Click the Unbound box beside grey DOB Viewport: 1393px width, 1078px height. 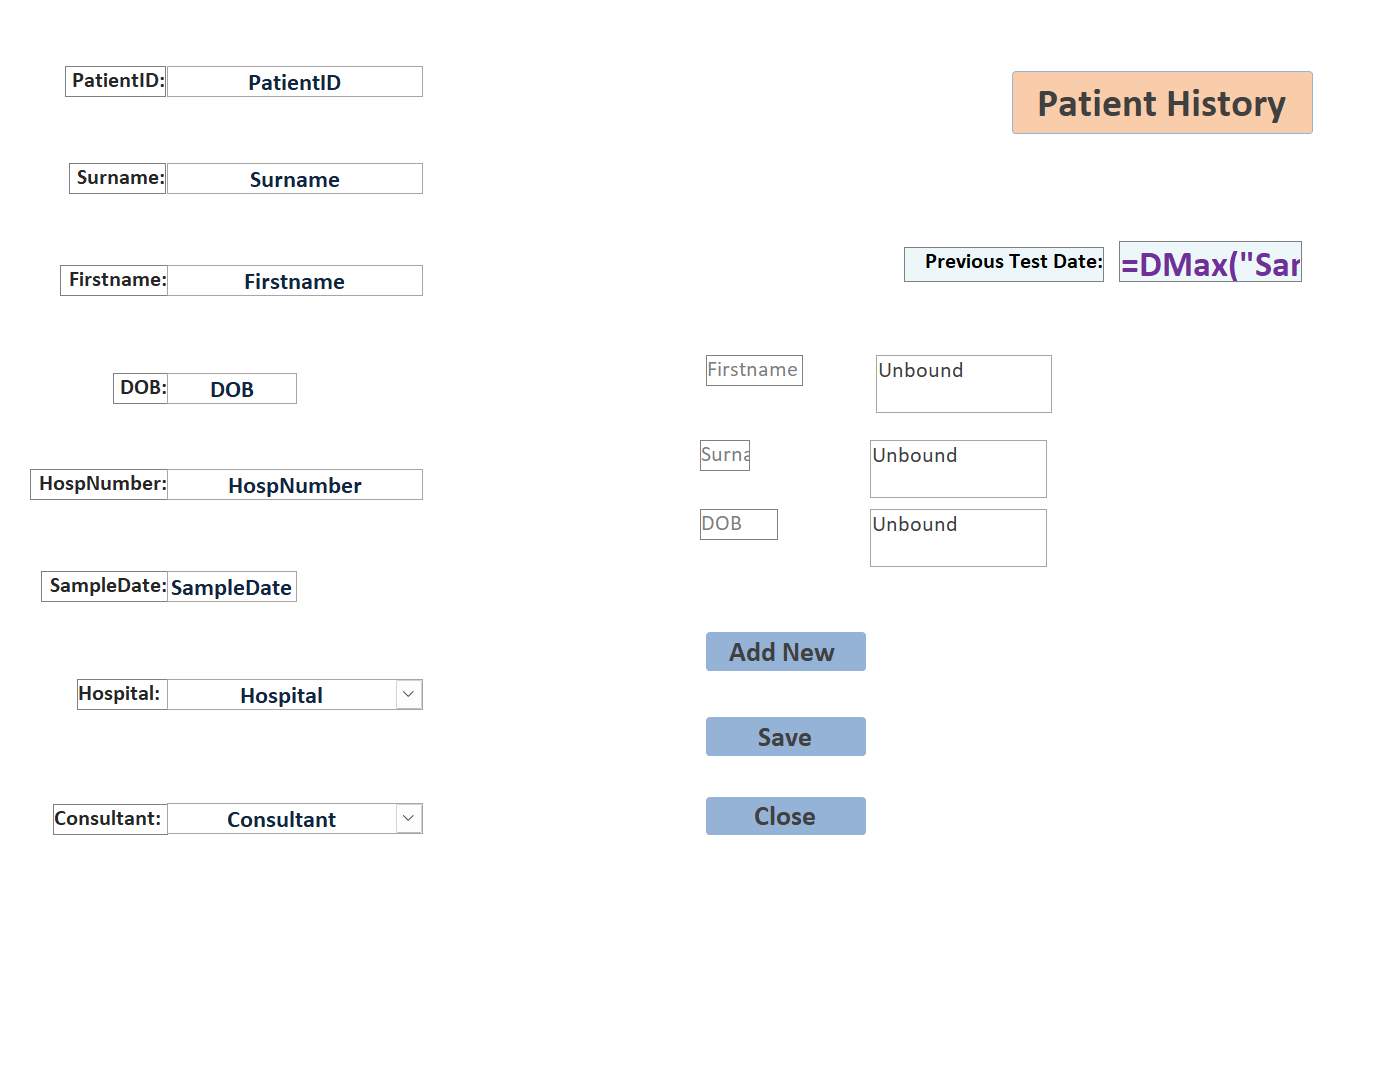(x=958, y=538)
